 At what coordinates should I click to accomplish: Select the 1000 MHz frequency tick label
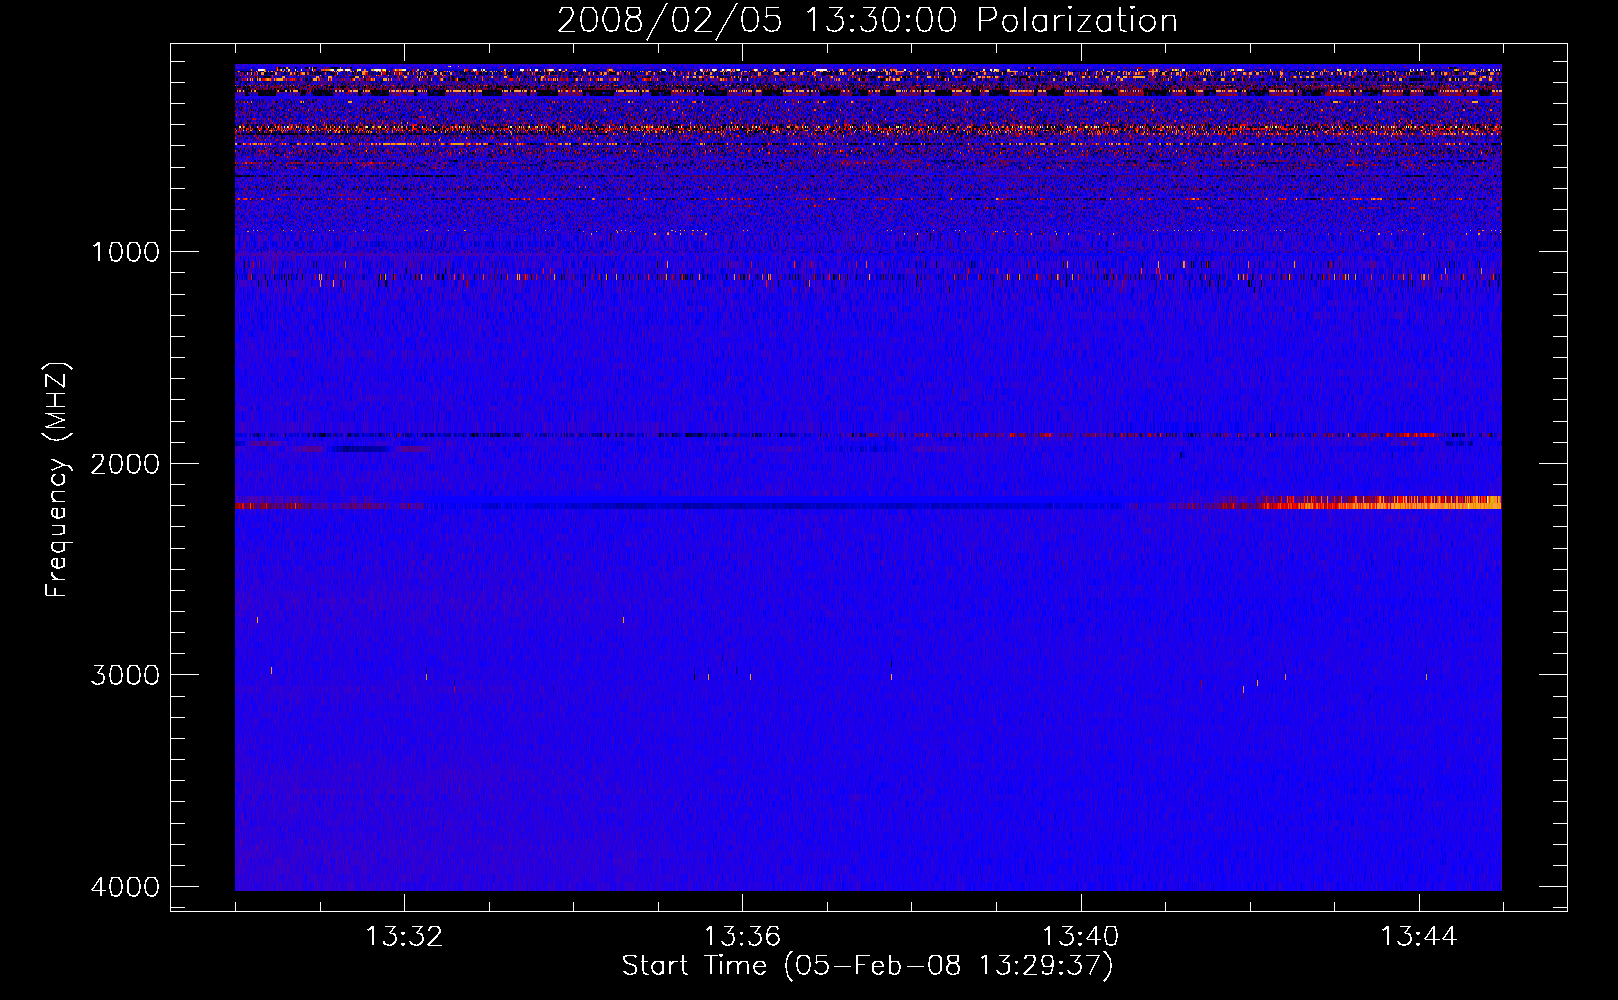point(125,252)
